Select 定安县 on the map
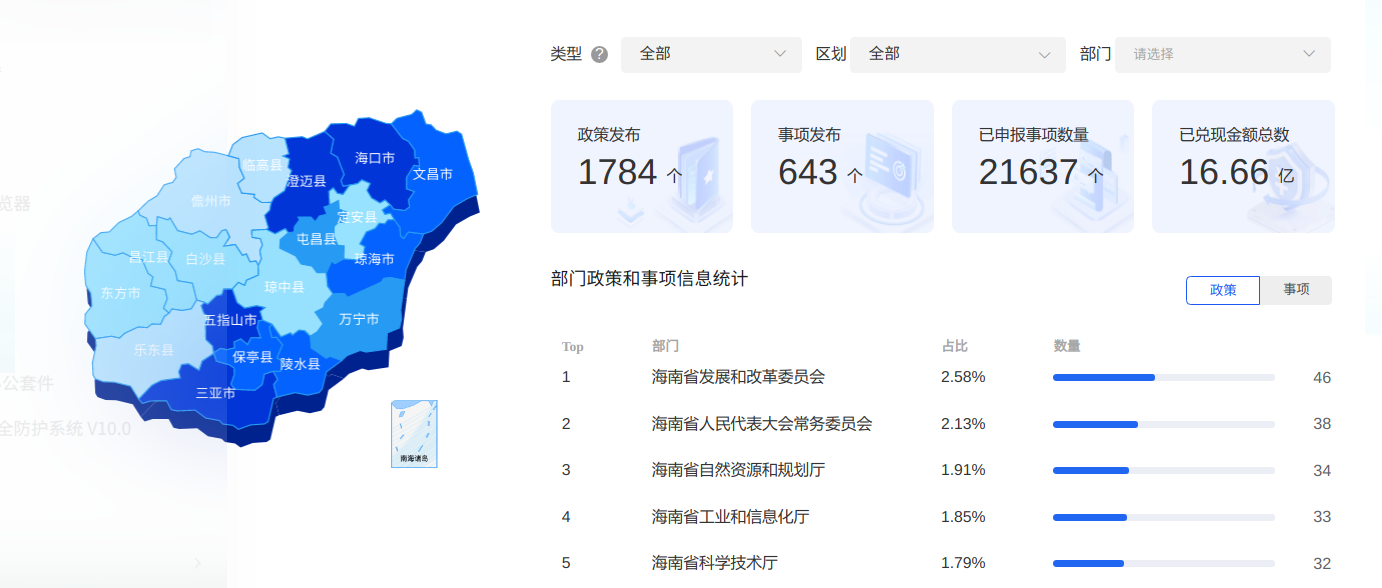 point(357,217)
